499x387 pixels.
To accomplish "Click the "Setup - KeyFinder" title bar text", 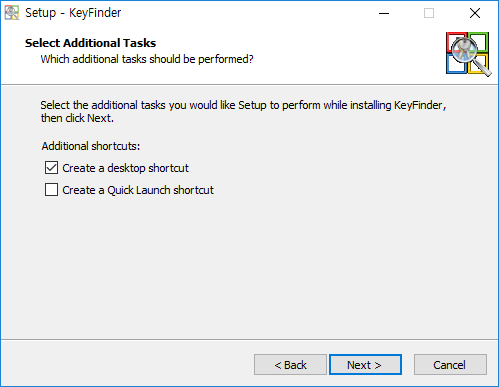I will click(73, 13).
